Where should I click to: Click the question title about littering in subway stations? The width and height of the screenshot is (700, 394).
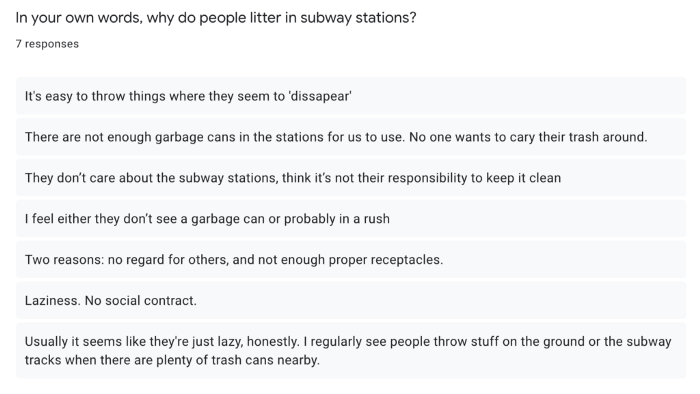[x=216, y=18]
